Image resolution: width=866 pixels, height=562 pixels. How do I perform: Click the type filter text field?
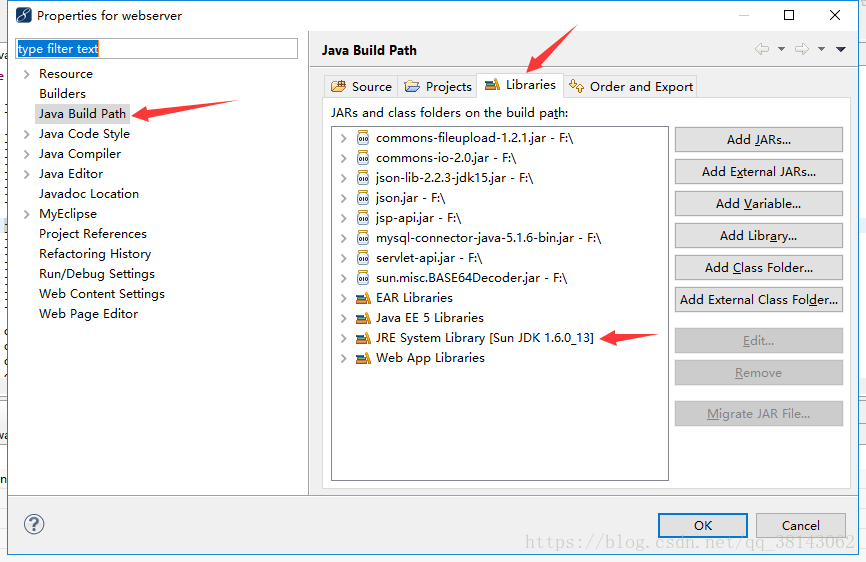157,49
